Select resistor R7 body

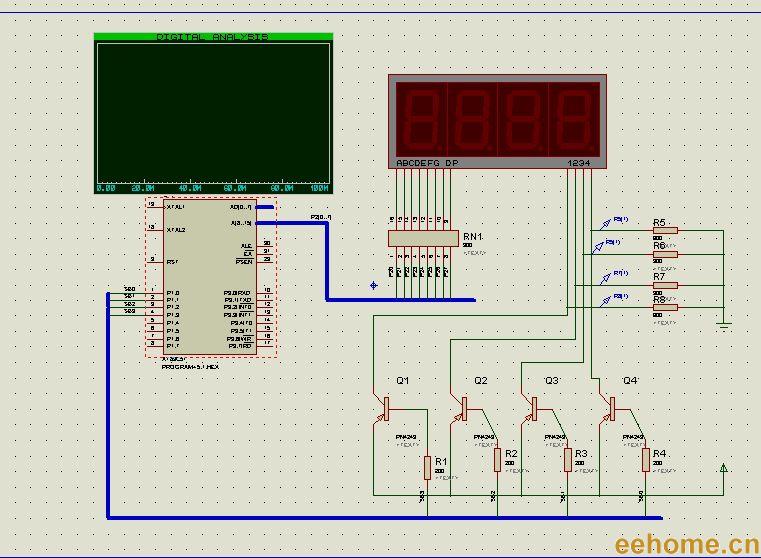(665, 285)
